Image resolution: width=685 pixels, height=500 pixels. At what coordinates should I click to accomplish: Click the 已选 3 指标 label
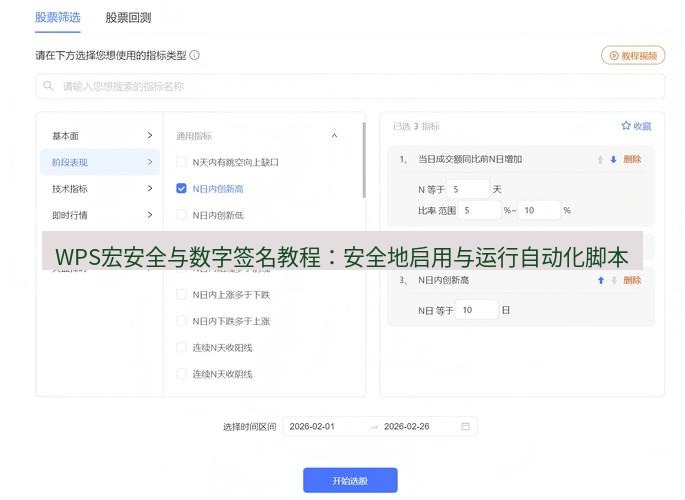point(416,126)
